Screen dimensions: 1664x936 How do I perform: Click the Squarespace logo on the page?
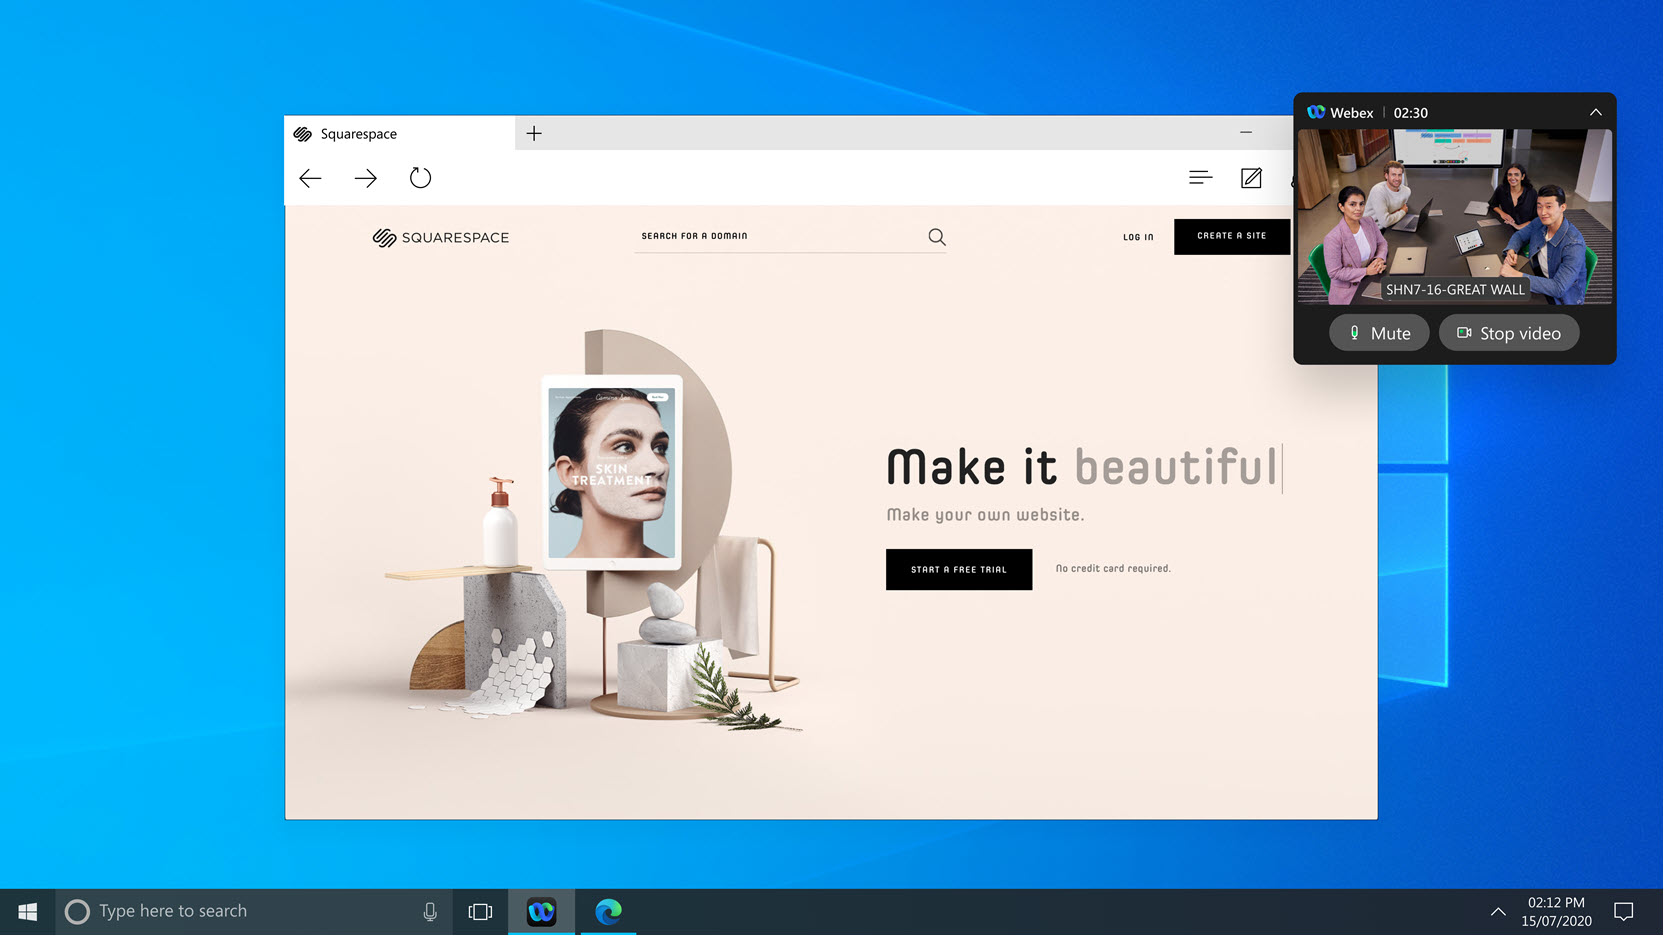click(441, 237)
